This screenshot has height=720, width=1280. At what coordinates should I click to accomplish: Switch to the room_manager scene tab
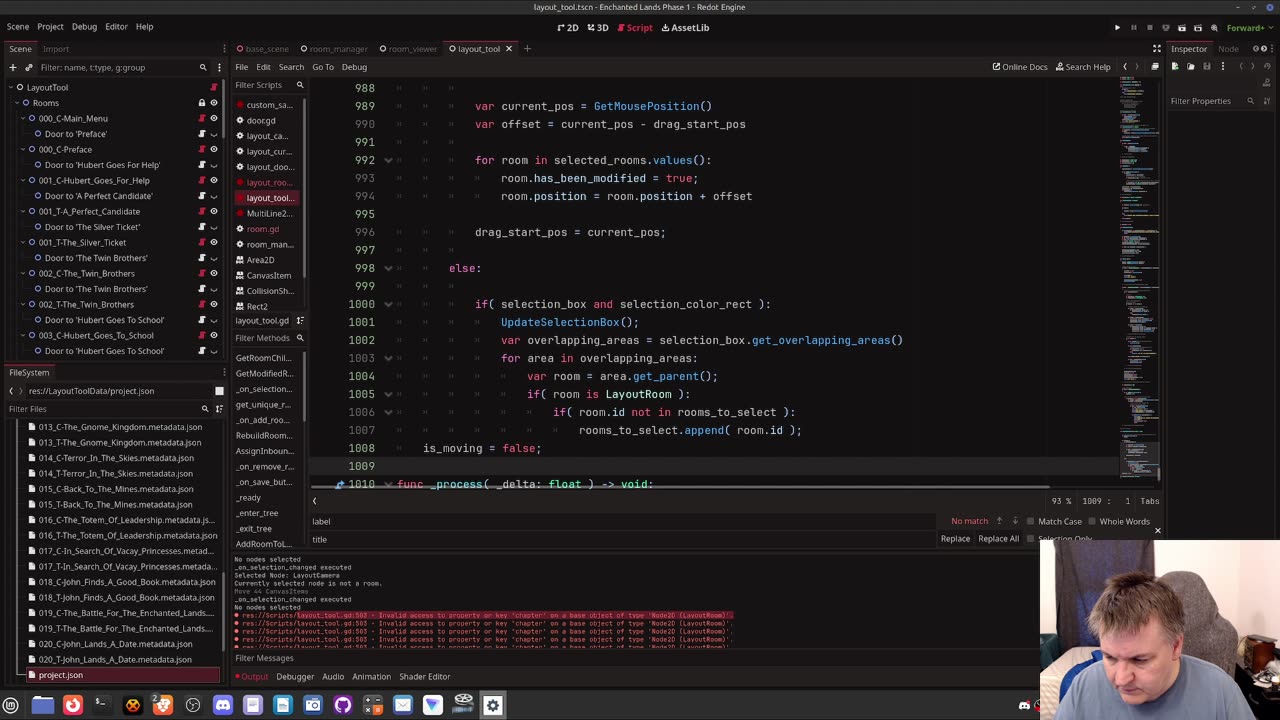(338, 49)
